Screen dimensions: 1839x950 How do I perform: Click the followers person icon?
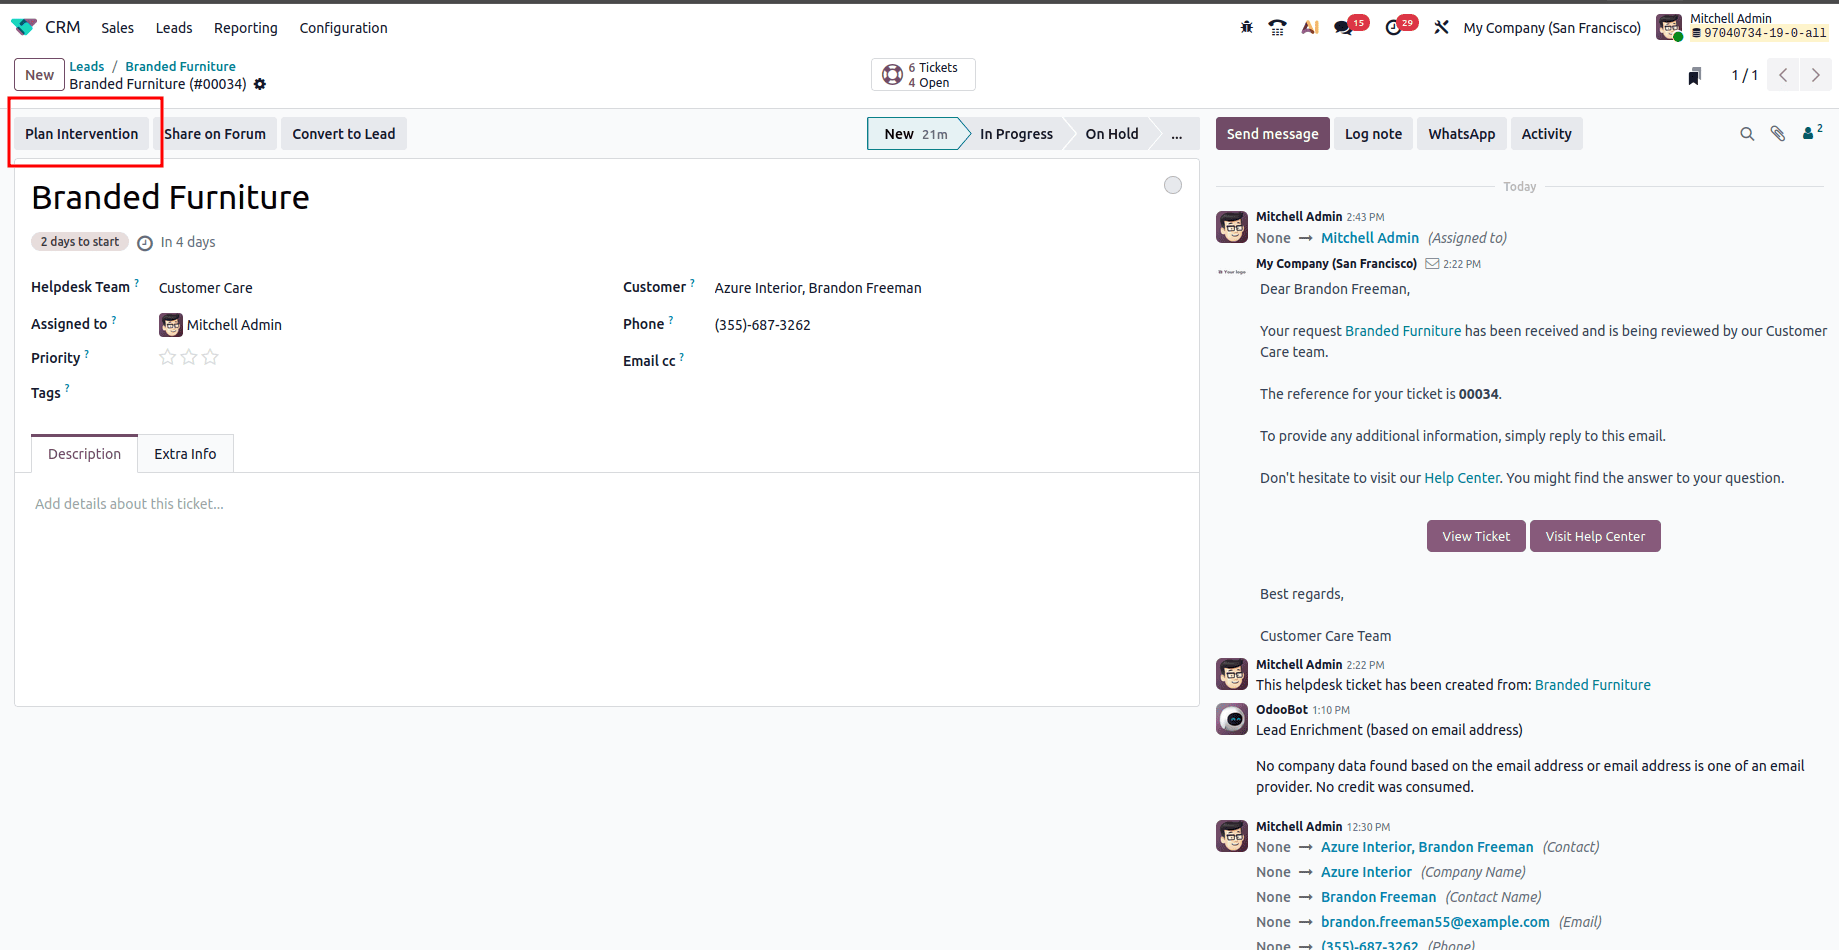click(x=1808, y=133)
